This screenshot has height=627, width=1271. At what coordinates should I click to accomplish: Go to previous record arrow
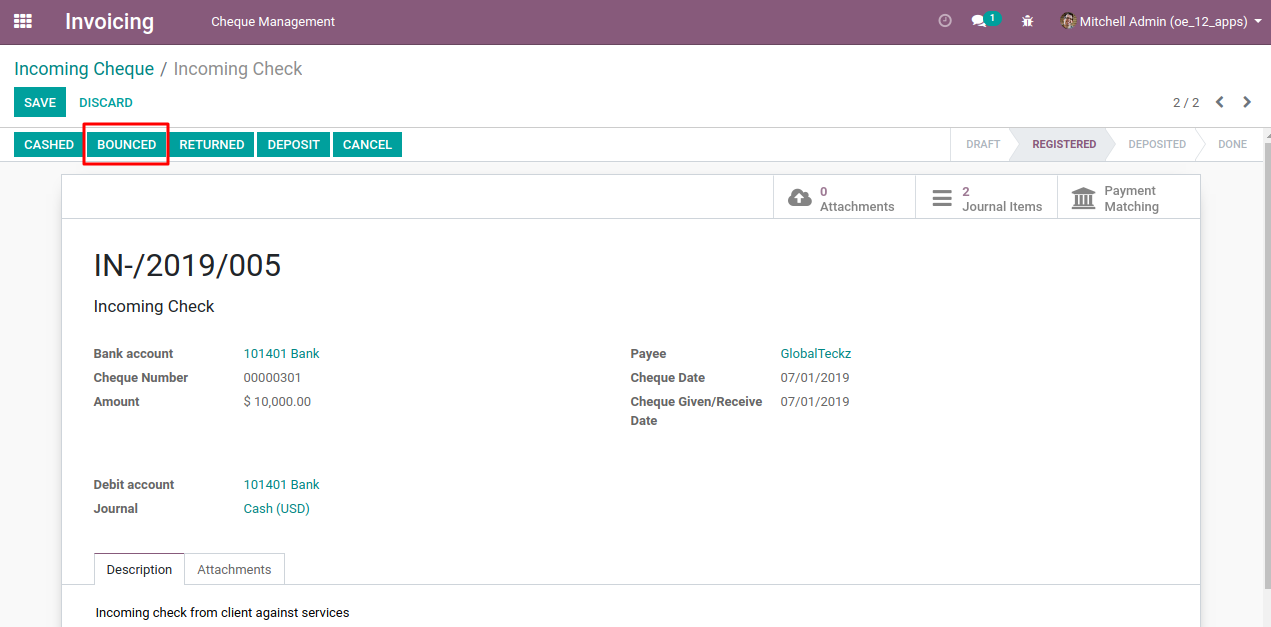click(x=1220, y=102)
